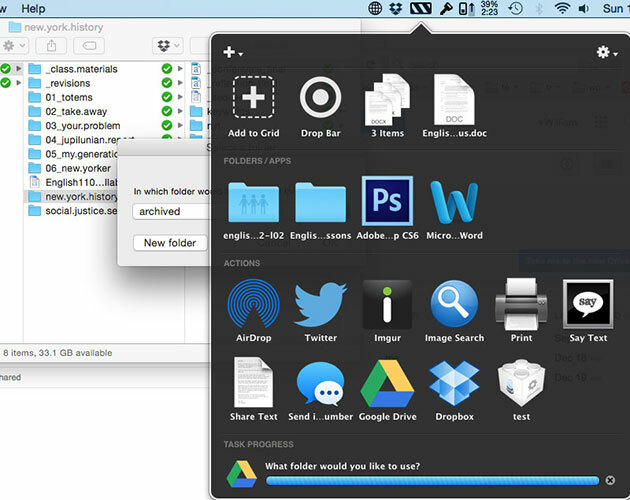Cancel the Google Drive task in progress
The width and height of the screenshot is (630, 500).
[x=610, y=480]
